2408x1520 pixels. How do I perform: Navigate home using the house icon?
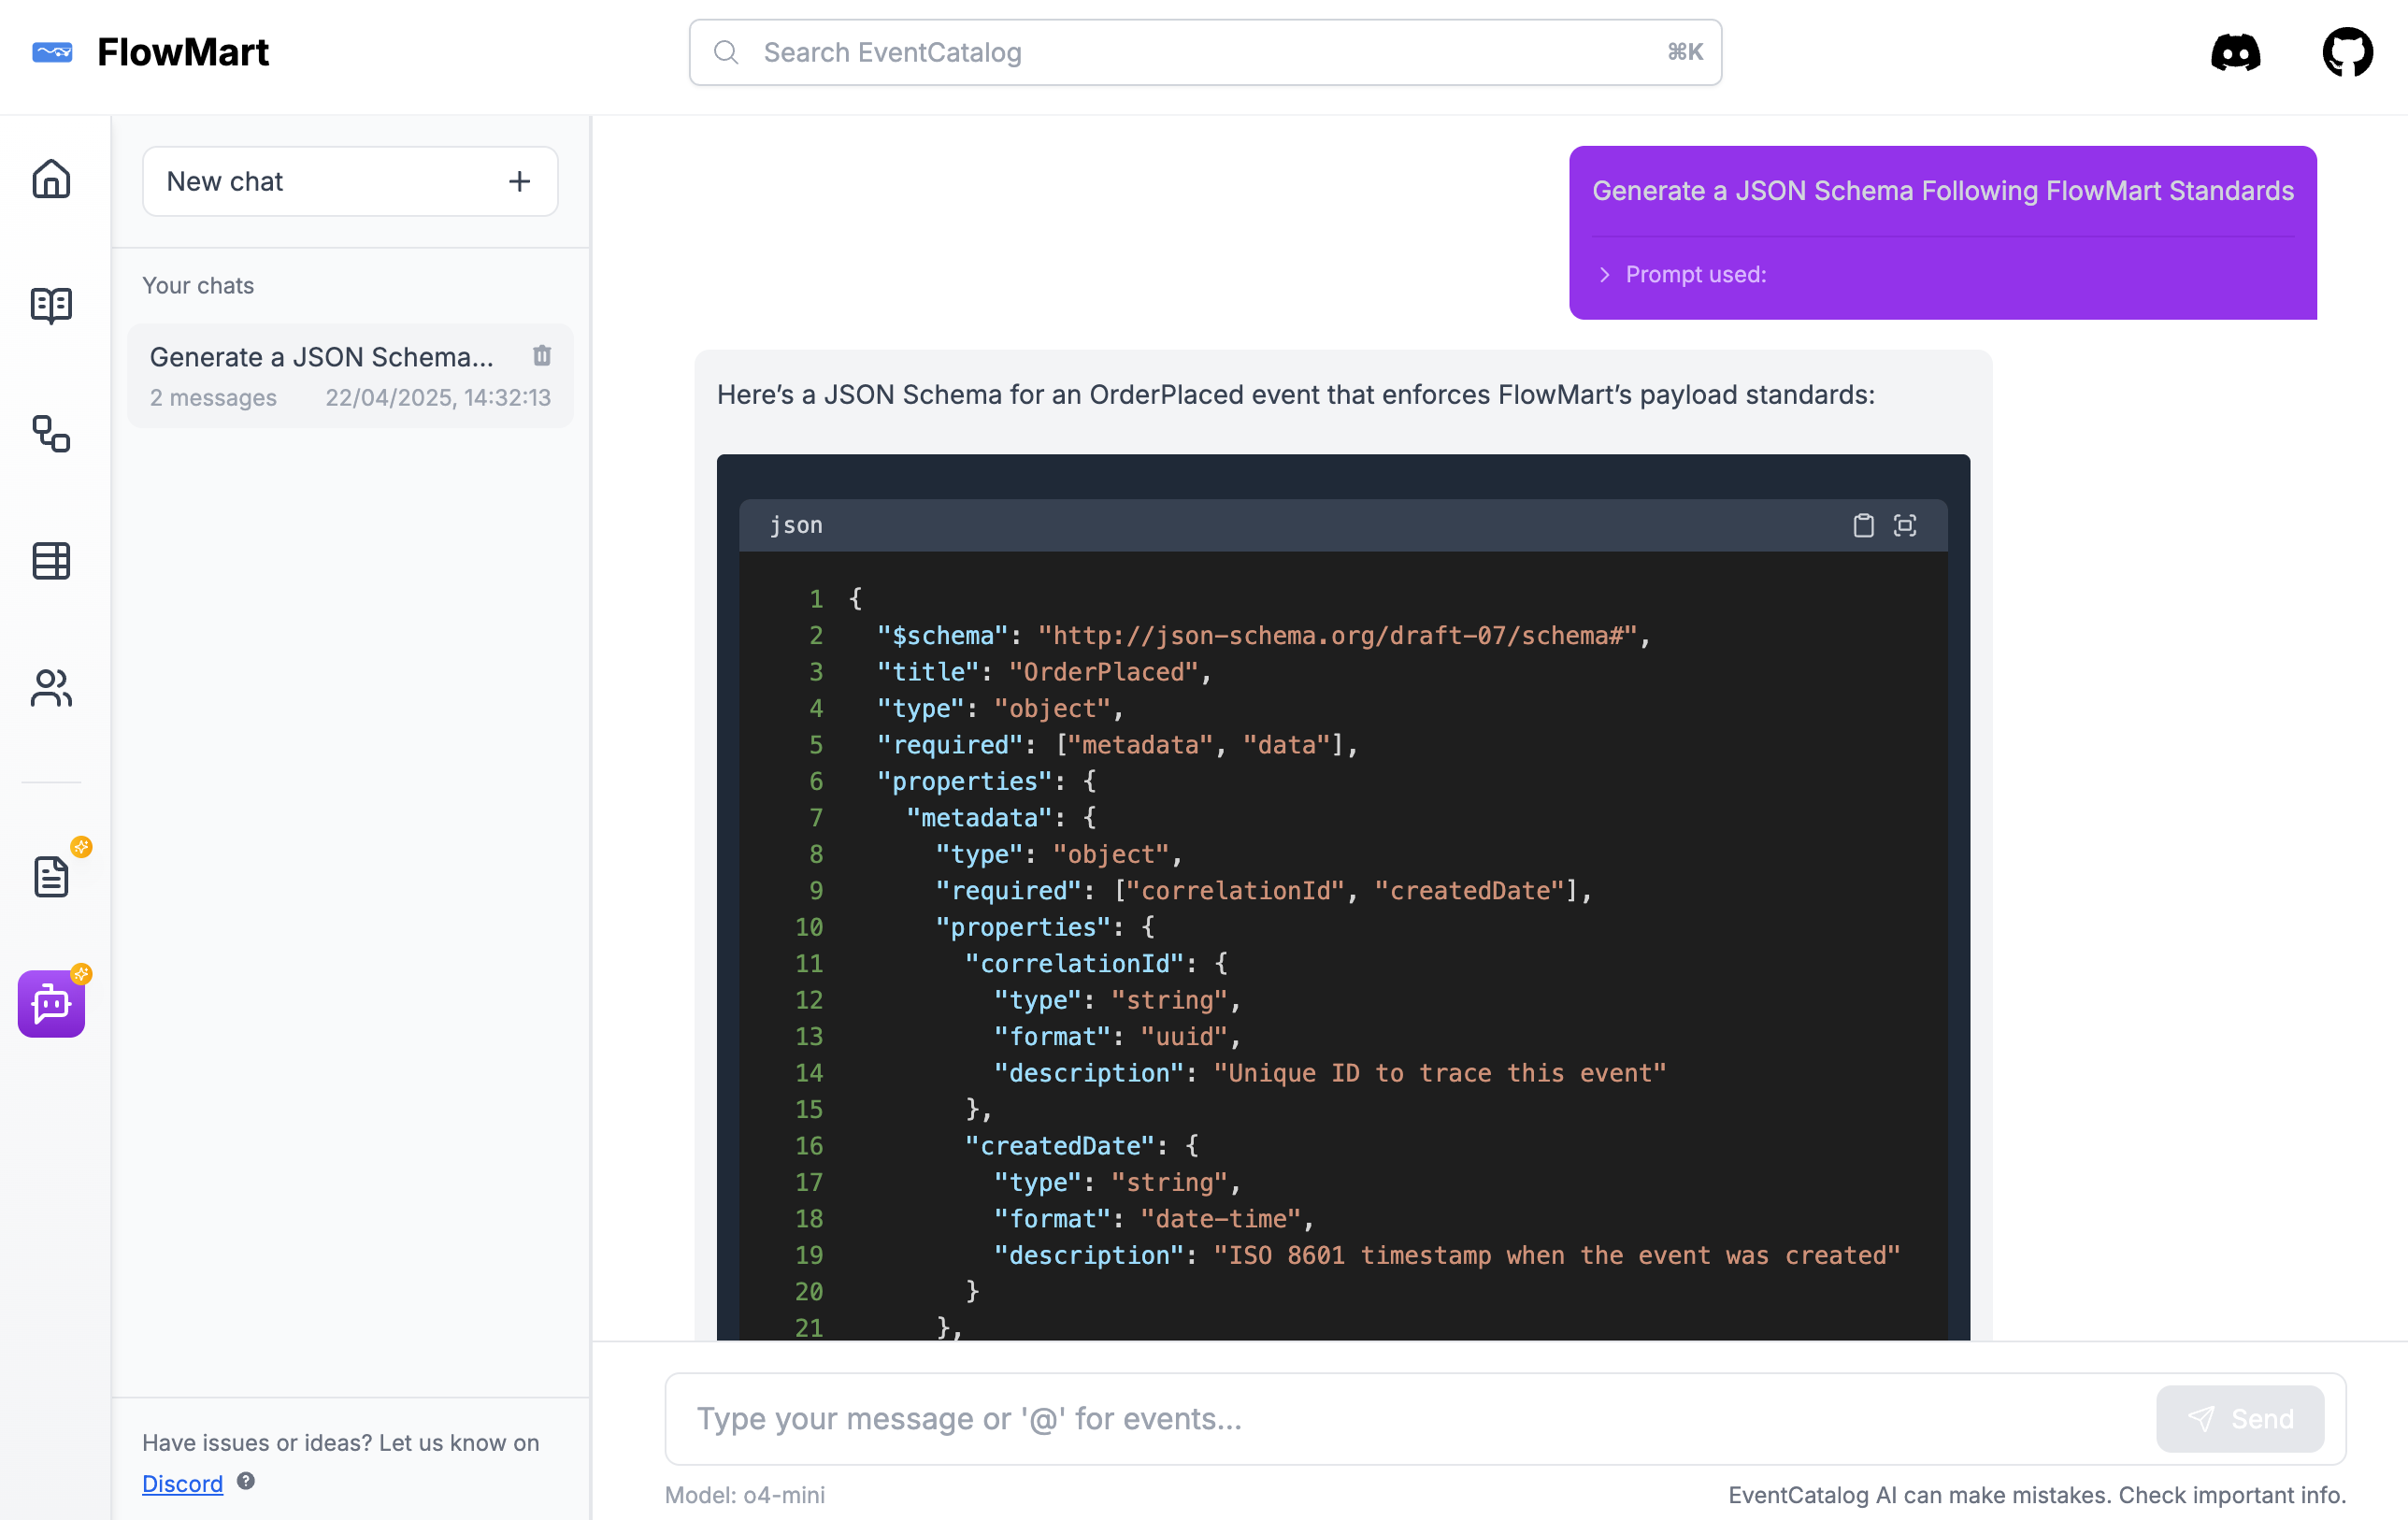51,178
